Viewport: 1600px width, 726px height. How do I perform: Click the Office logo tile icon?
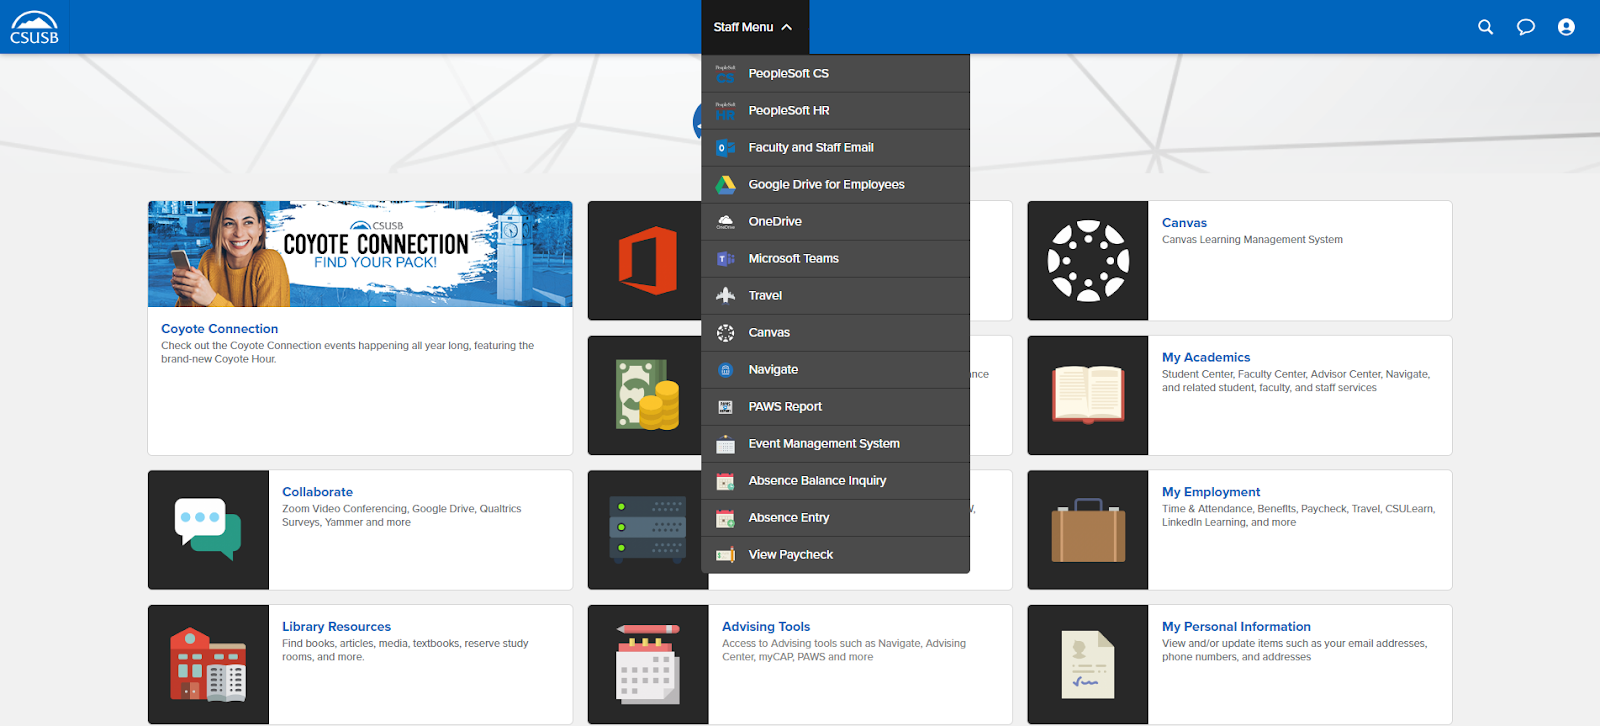click(x=646, y=261)
